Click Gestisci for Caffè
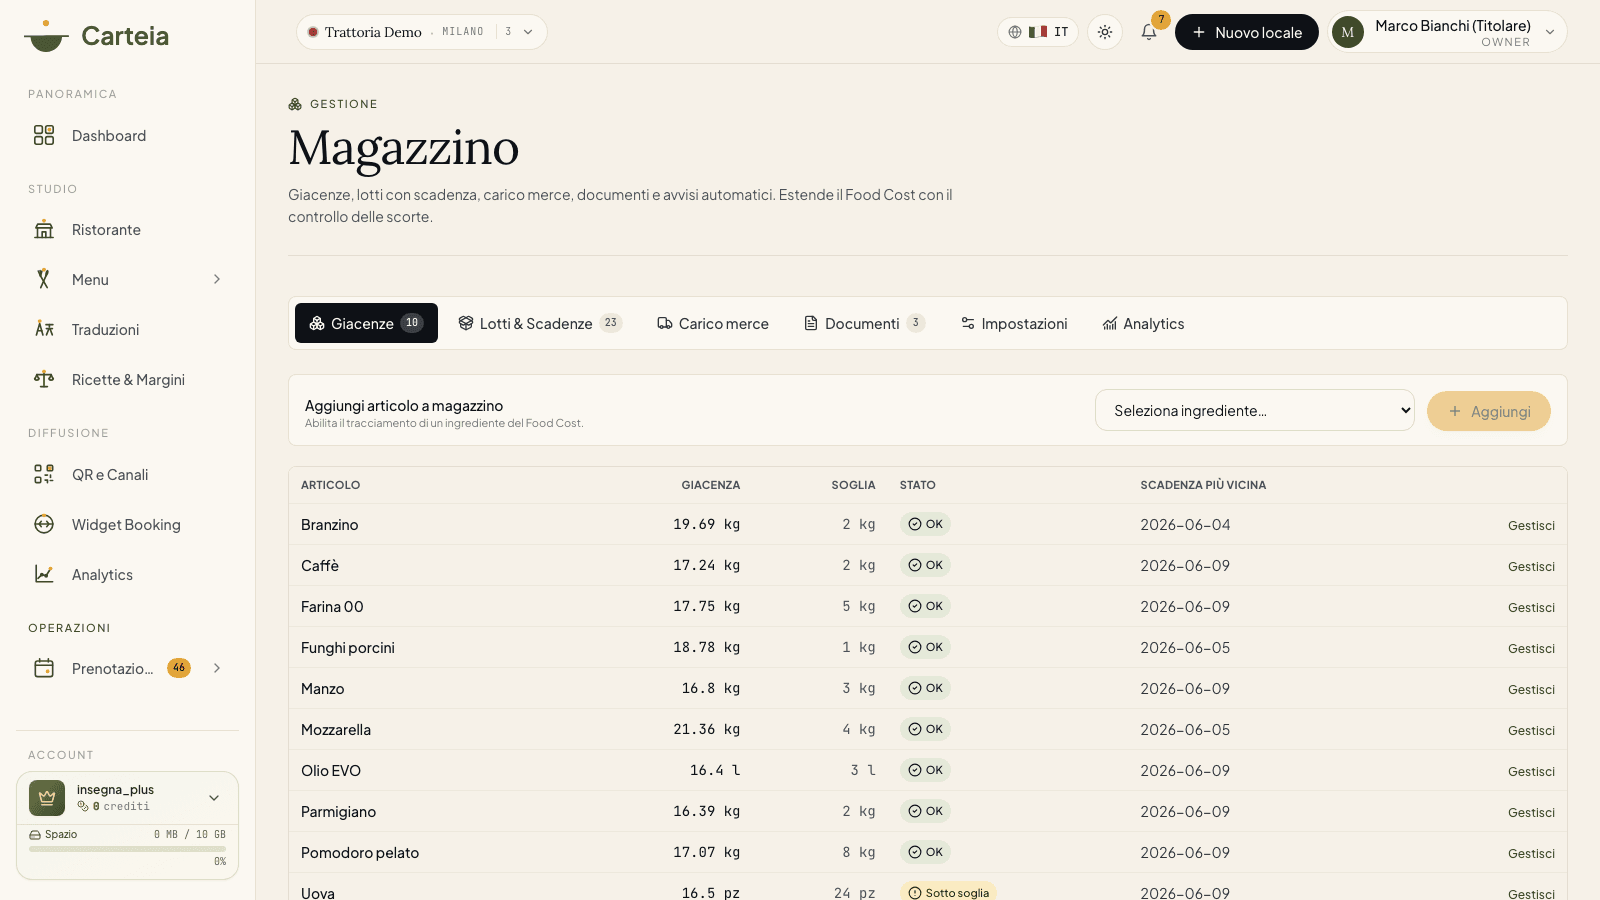 [x=1531, y=566]
